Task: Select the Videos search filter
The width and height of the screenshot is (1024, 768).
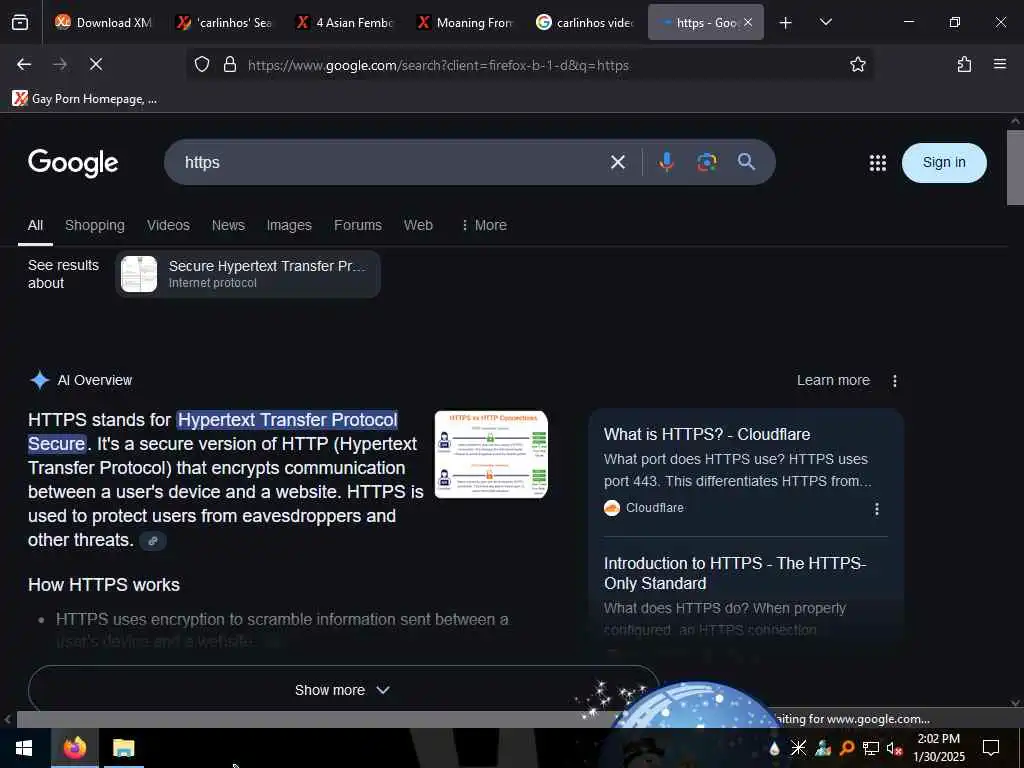Action: point(168,225)
